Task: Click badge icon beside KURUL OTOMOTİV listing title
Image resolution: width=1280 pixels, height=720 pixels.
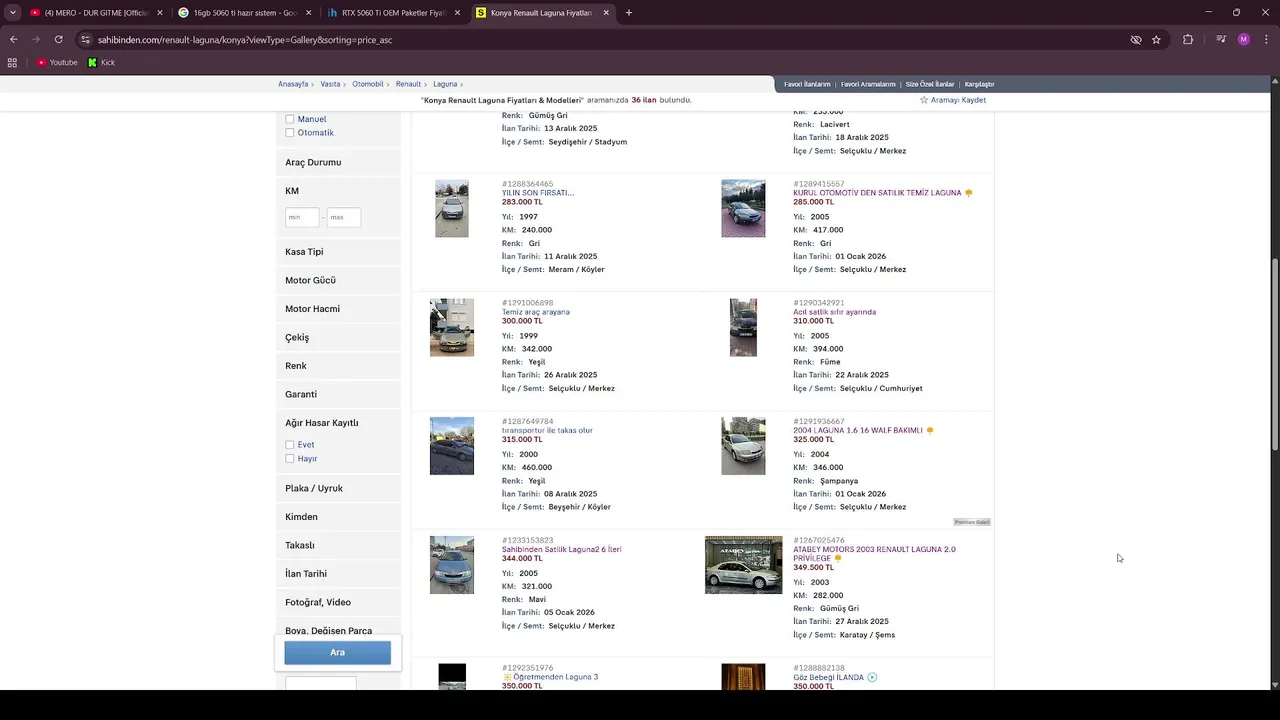Action: (x=968, y=193)
